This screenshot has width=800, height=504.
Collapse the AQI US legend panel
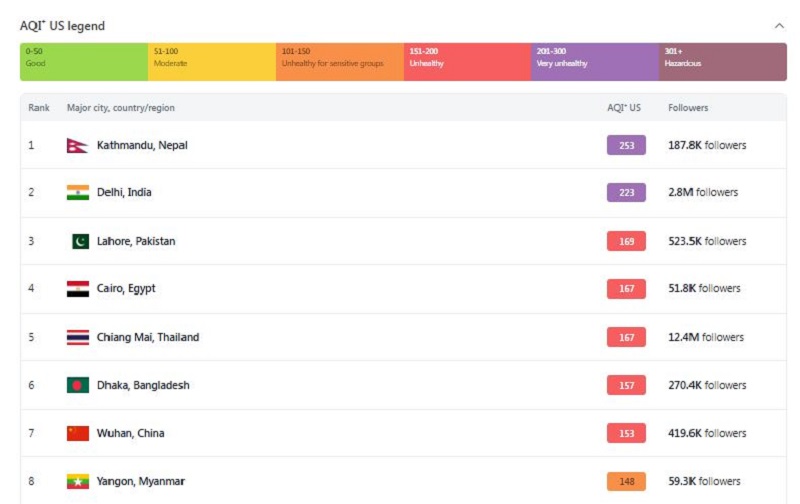pos(779,26)
